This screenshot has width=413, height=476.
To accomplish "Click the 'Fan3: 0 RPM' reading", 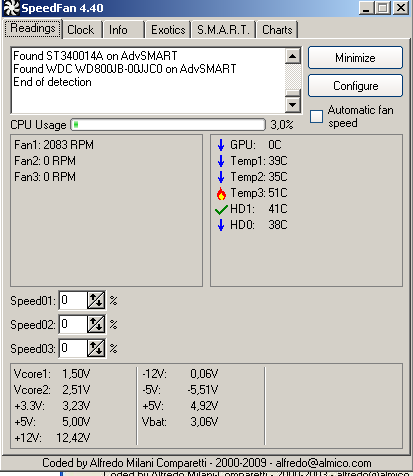I will (45, 177).
